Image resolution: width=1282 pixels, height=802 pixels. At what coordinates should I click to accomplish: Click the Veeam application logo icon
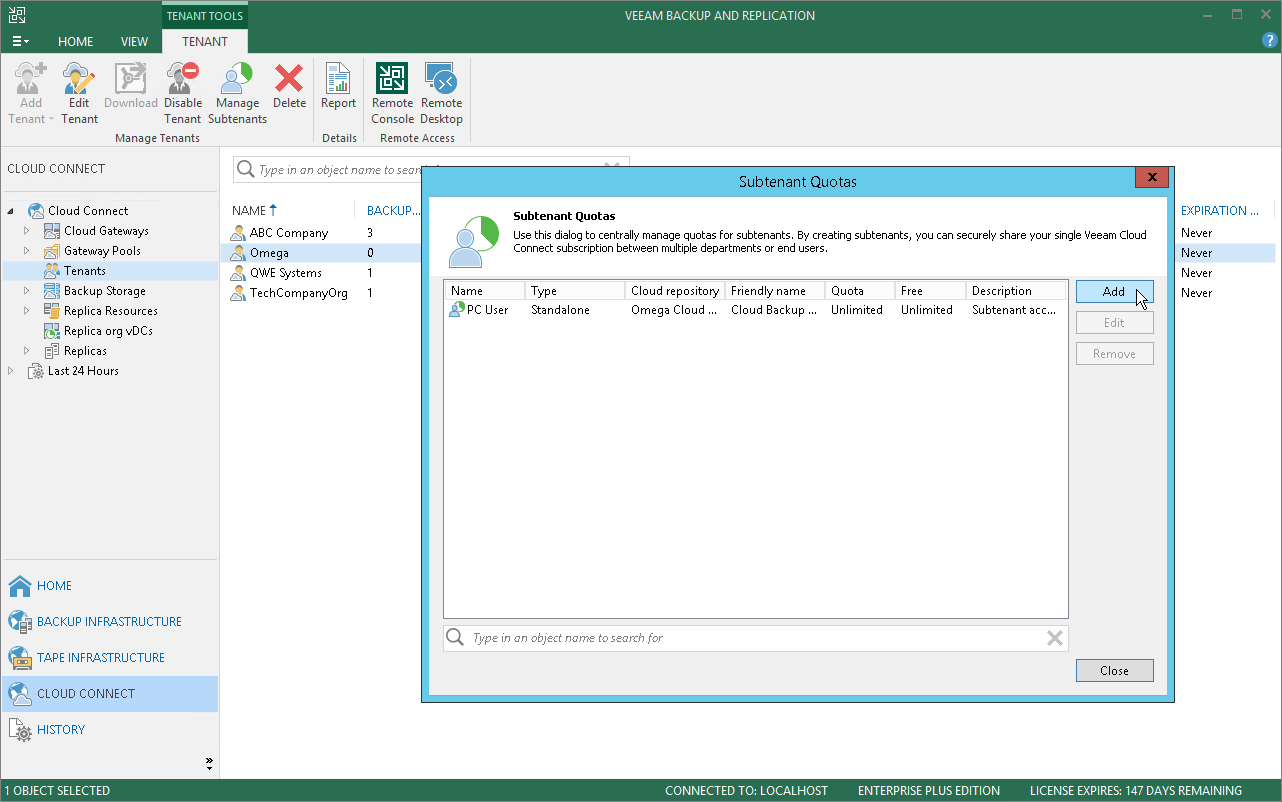point(15,15)
